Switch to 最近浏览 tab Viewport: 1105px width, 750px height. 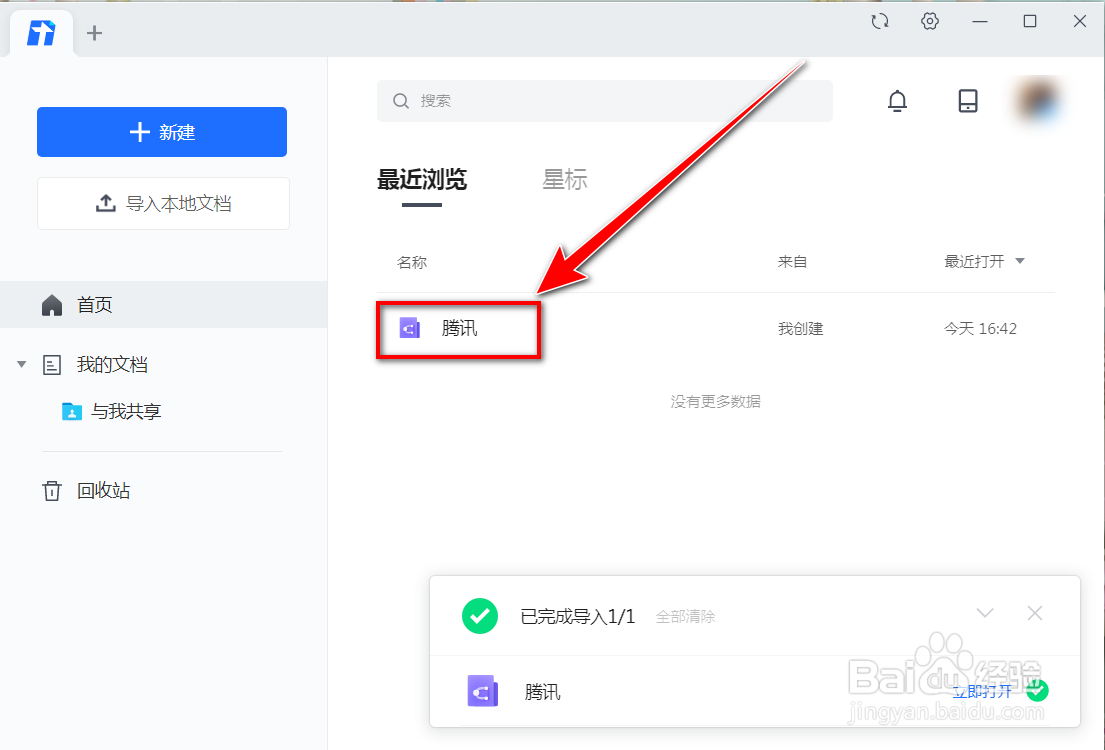point(421,179)
